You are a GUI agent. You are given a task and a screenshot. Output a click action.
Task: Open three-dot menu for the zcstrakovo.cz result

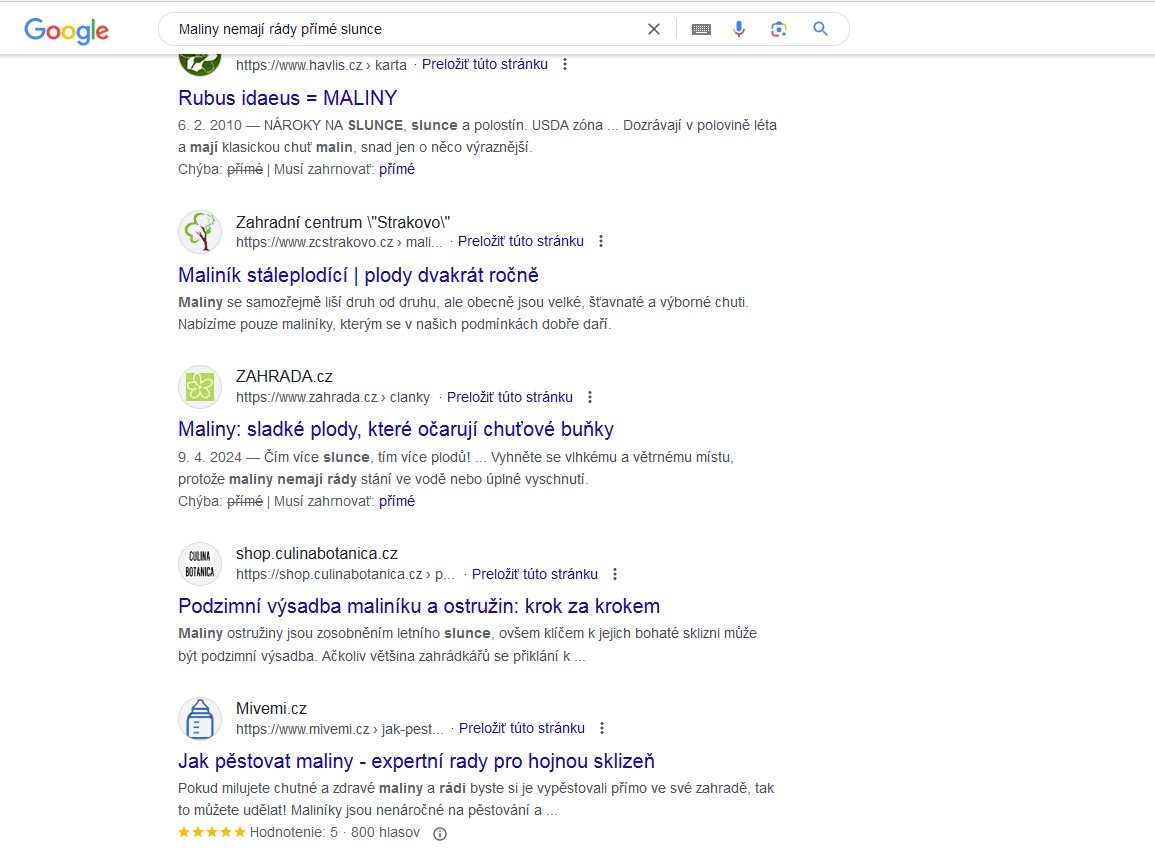click(601, 241)
